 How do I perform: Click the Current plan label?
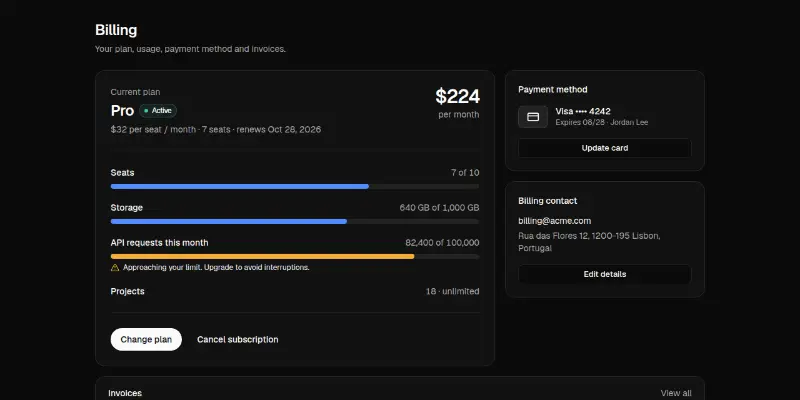click(135, 92)
